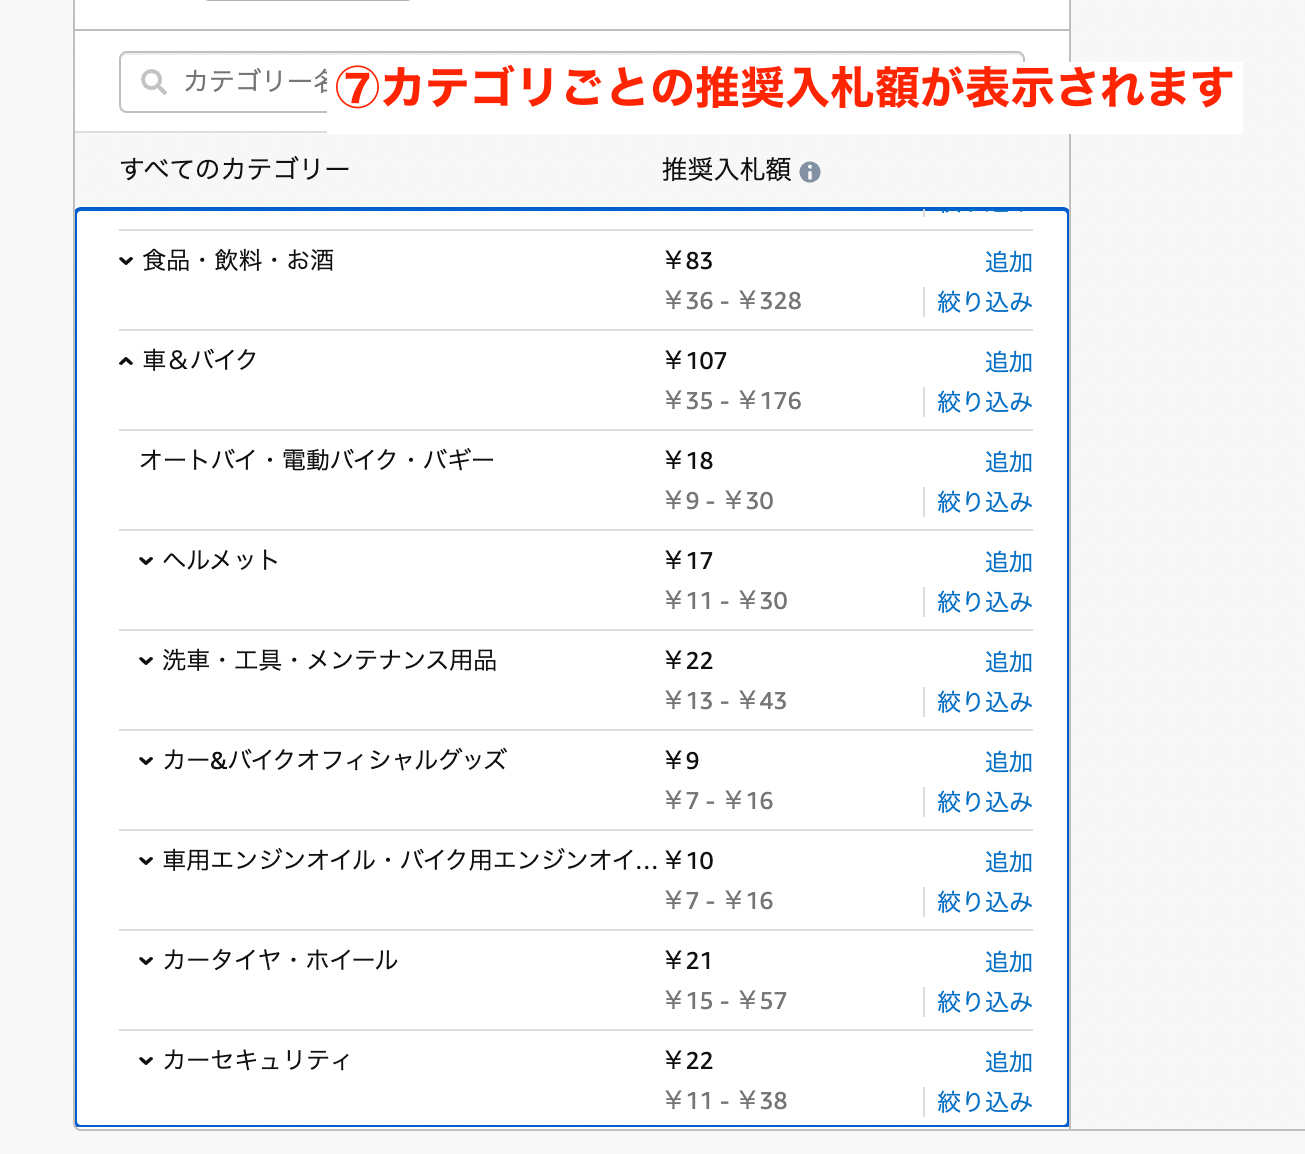Viewport: 1305px width, 1154px height.
Task: Add the カー&バイクオフィシャルグッズ category
Action: click(x=1008, y=762)
